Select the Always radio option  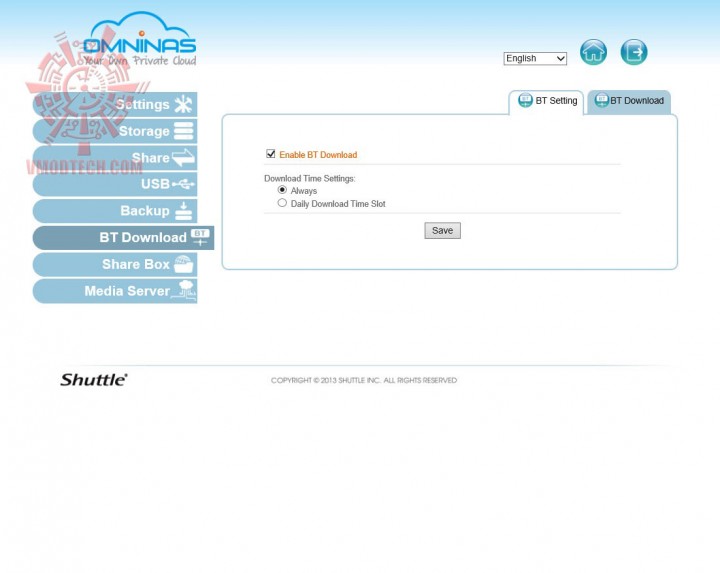click(x=282, y=190)
